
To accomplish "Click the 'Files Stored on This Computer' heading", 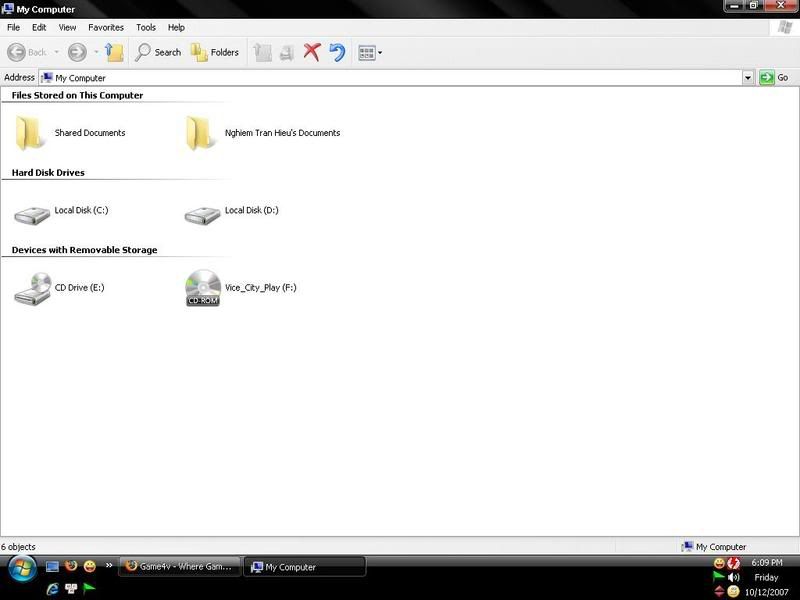I will tap(77, 95).
